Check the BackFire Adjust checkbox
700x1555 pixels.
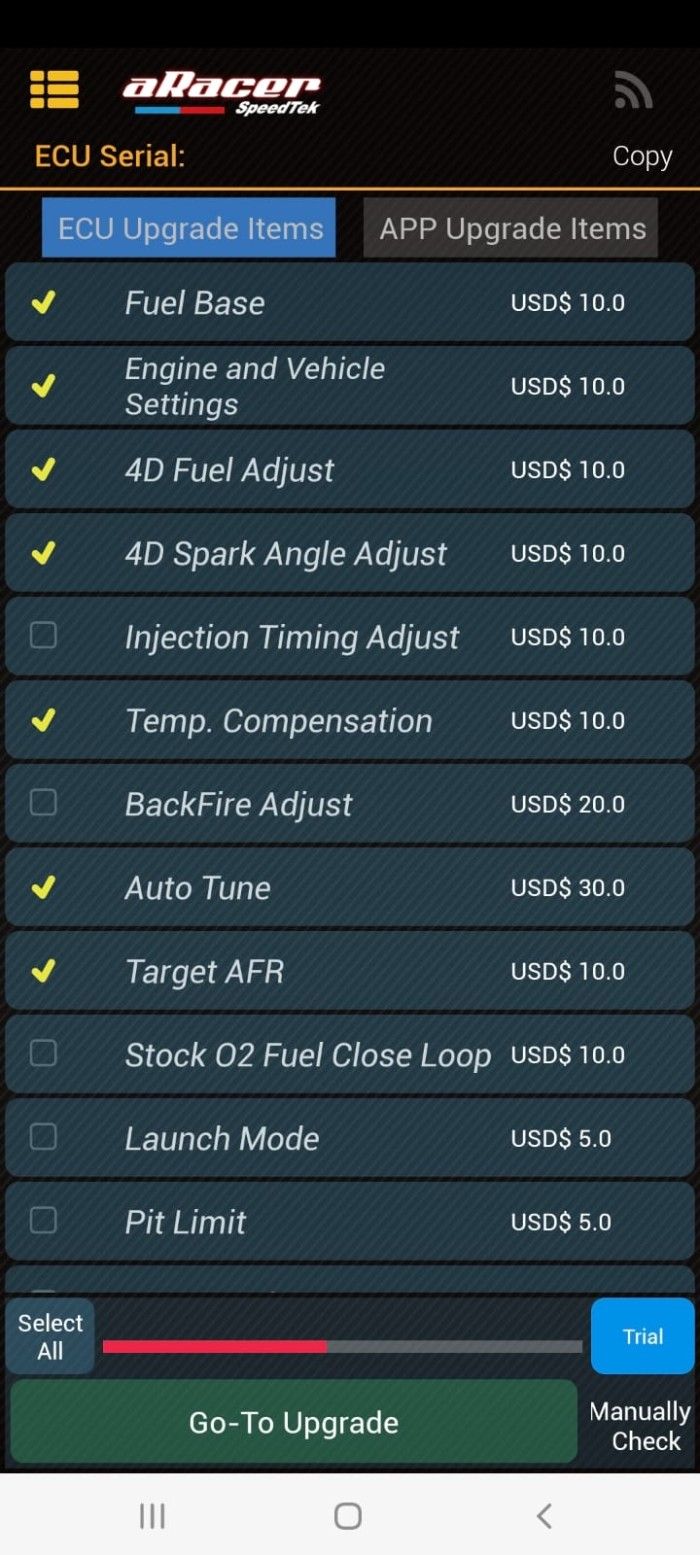coord(43,803)
